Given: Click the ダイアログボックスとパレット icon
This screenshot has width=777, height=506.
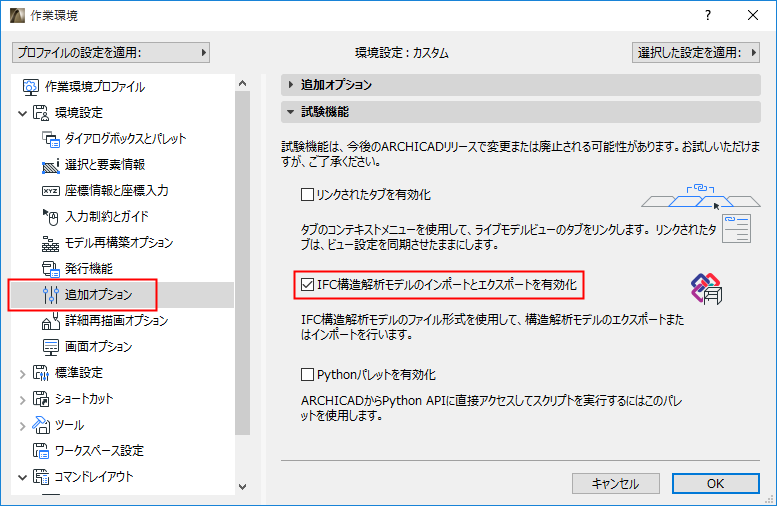Looking at the screenshot, I should click(x=51, y=139).
